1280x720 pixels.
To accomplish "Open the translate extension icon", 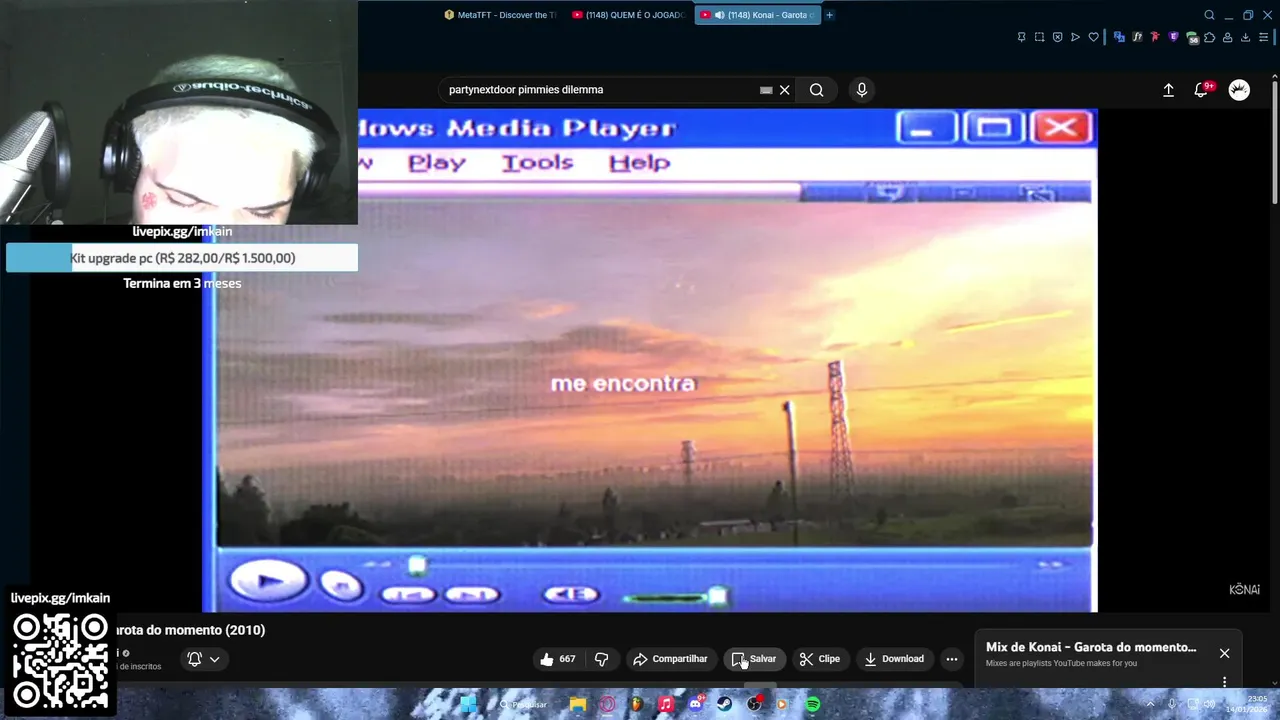I will [x=1119, y=37].
